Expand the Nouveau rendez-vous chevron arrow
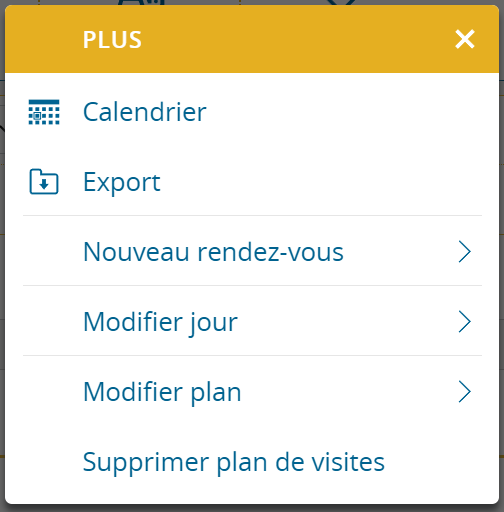Image resolution: width=504 pixels, height=512 pixels. 464,252
